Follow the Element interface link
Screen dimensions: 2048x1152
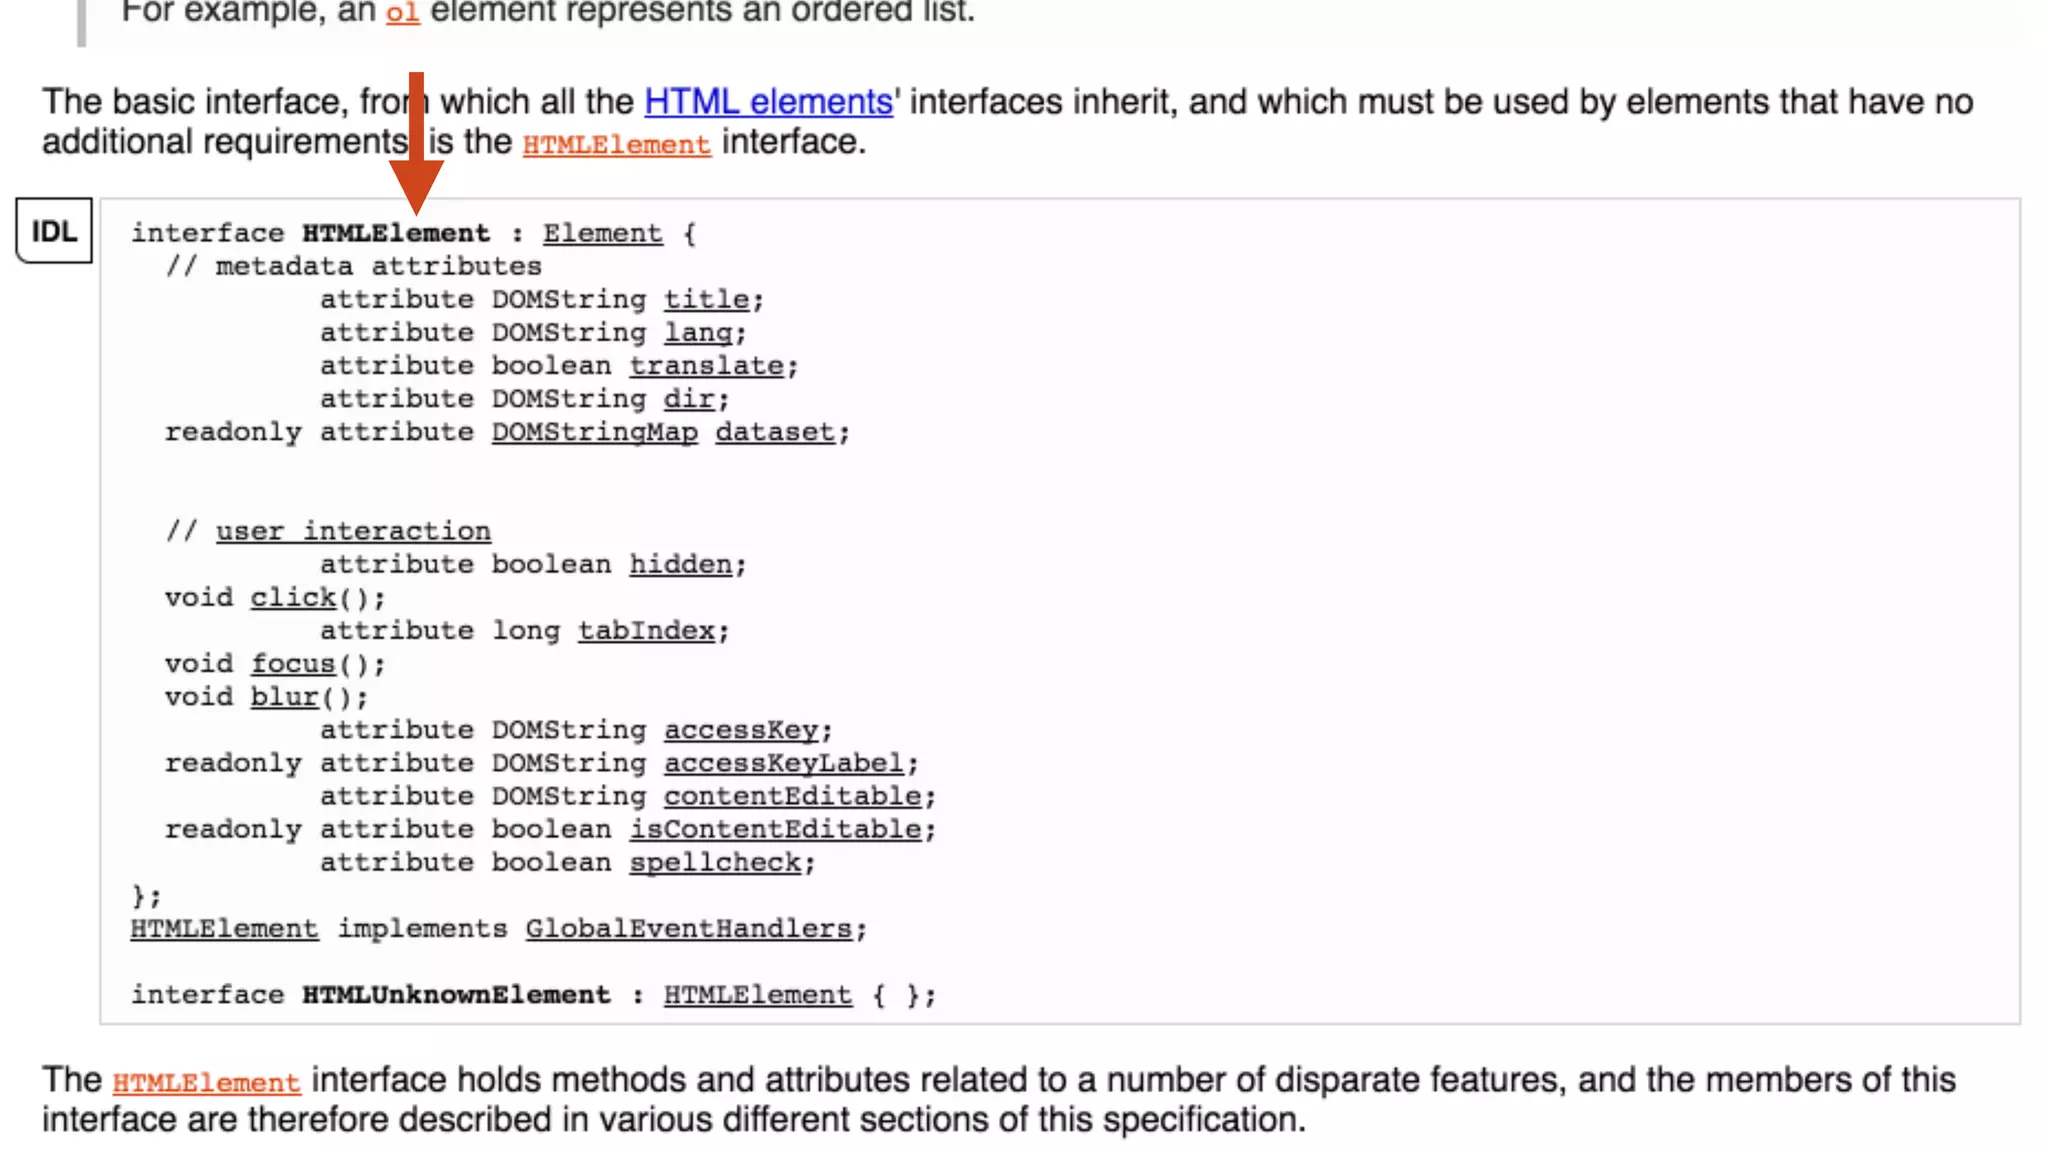[x=602, y=233]
